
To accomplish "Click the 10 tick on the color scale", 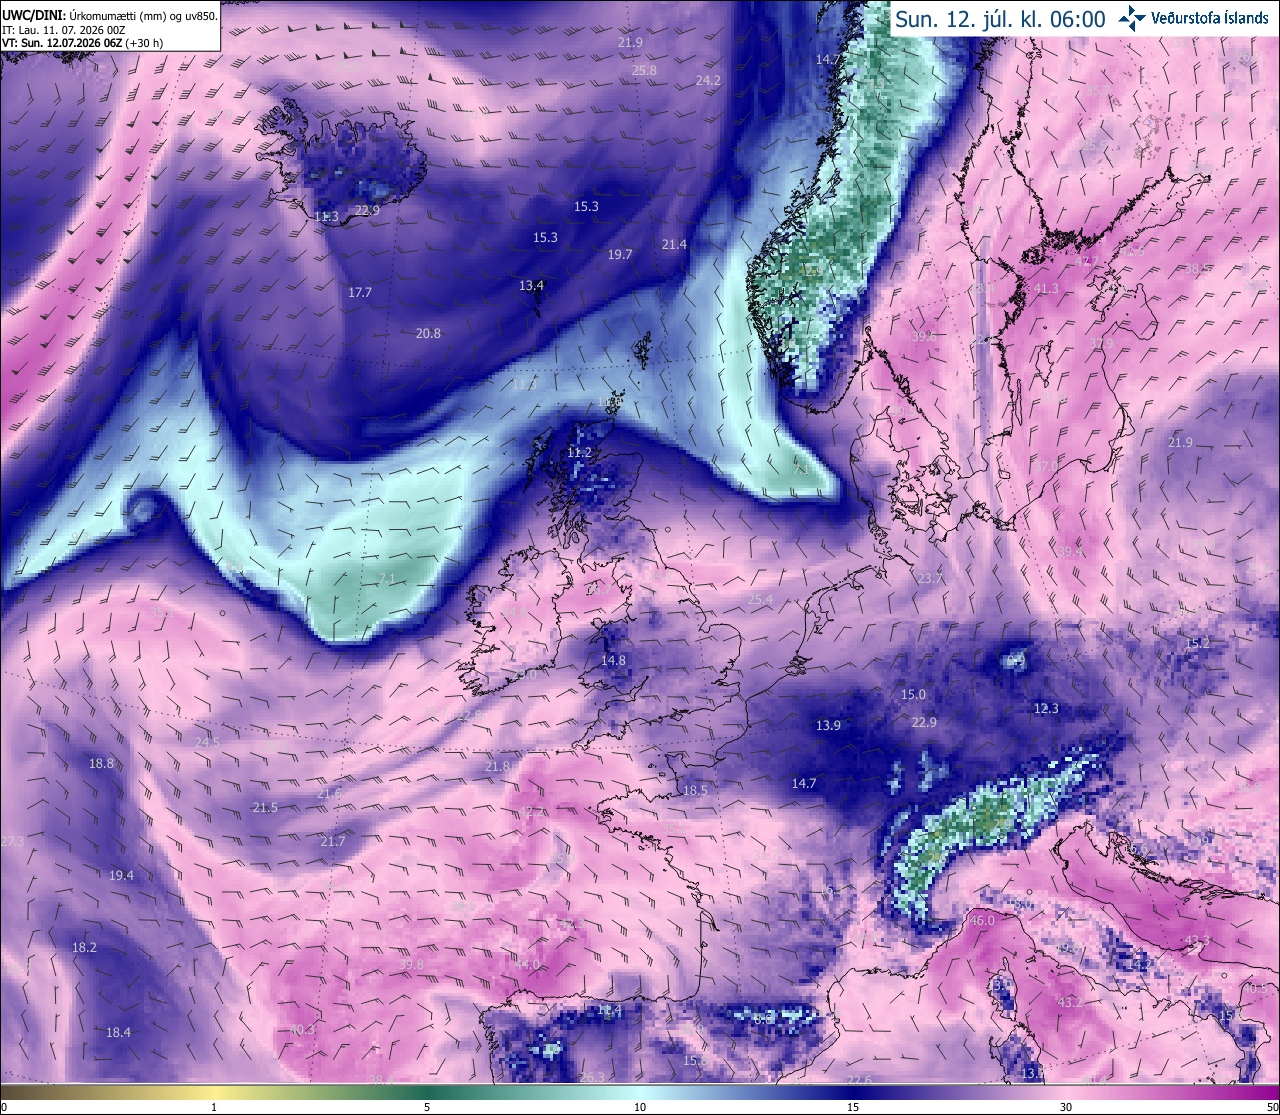I will 640,1106.
